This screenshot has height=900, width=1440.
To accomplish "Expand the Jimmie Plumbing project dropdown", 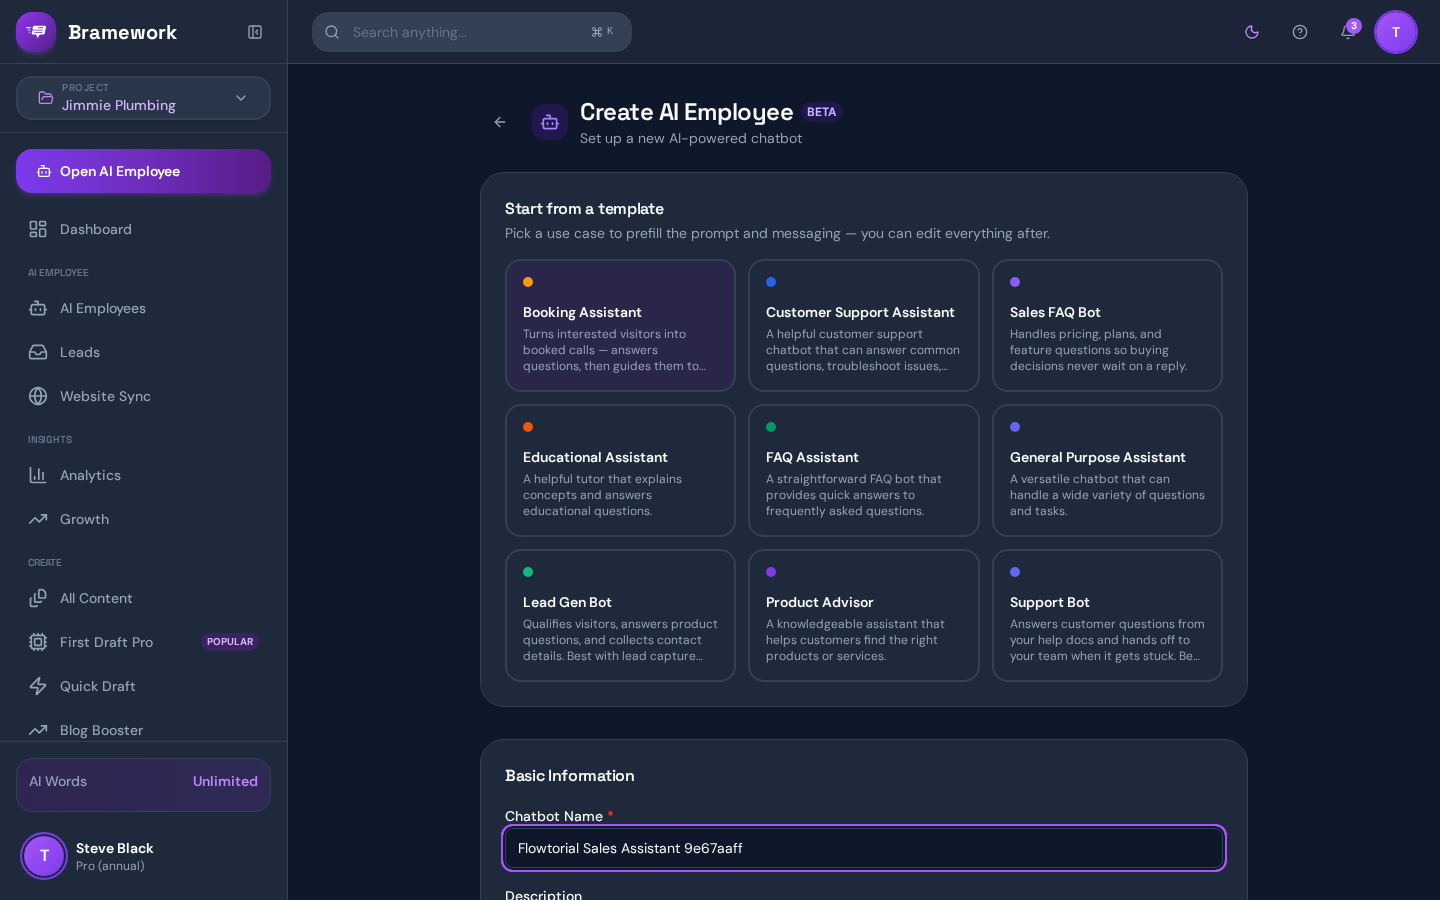I will click(x=143, y=98).
